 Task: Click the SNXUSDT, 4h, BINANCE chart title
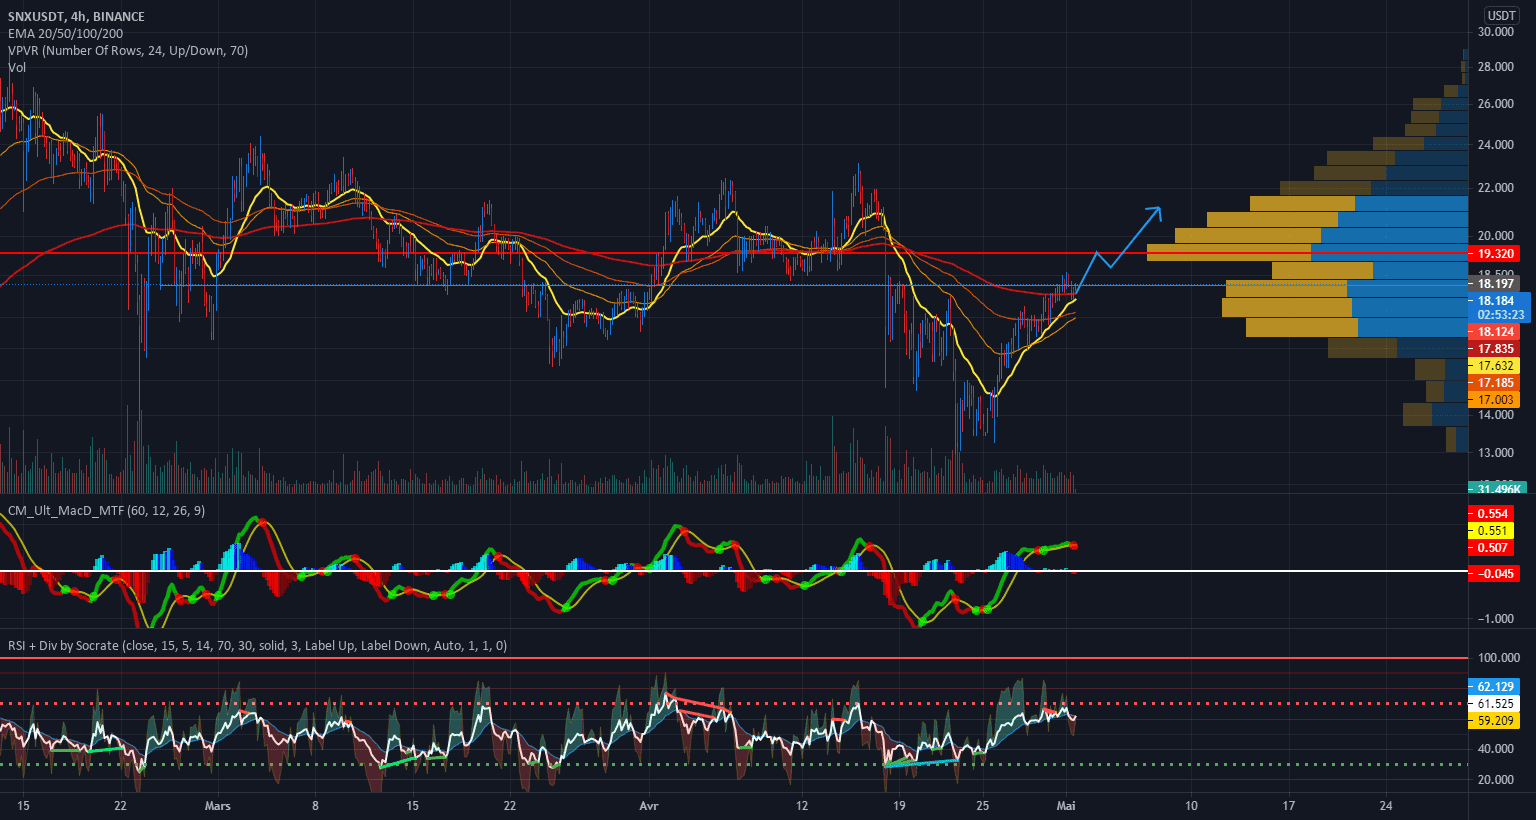pos(76,16)
